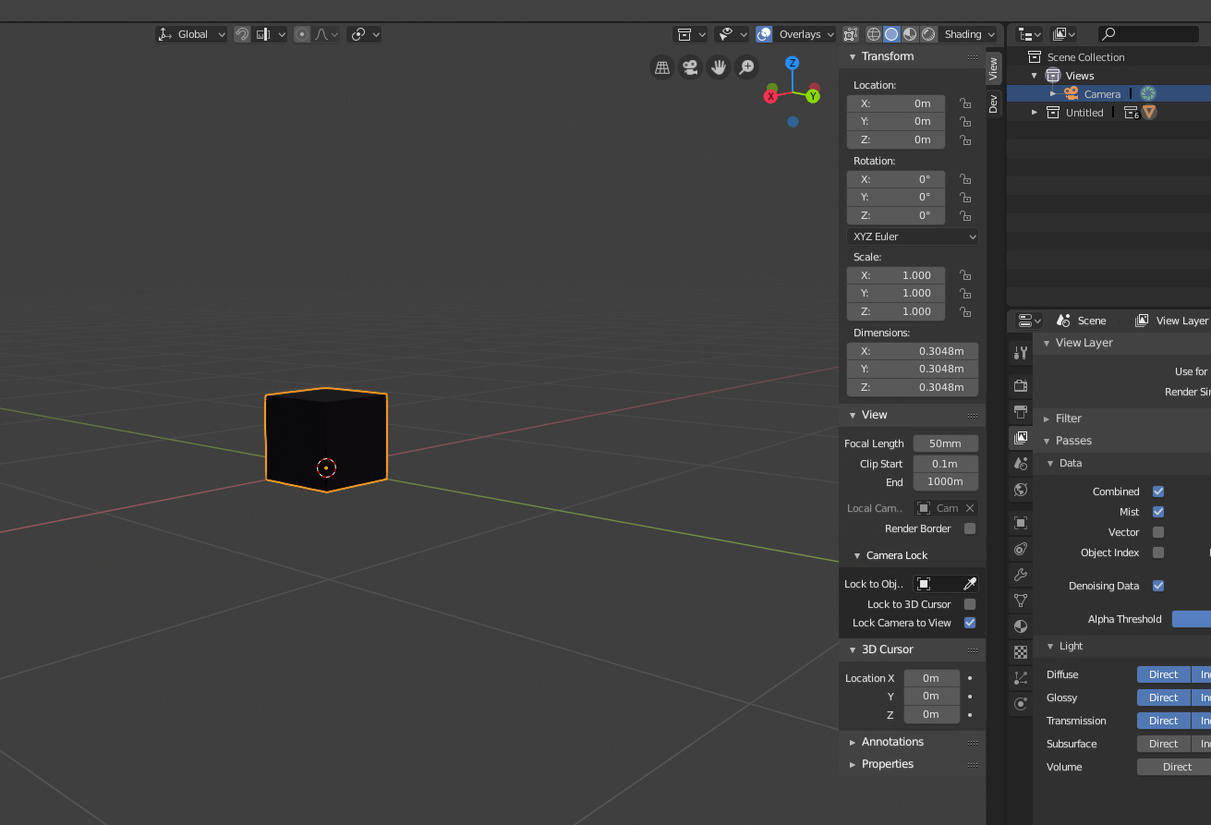This screenshot has height=825, width=1211.
Task: Open the Render Properties tab
Action: click(x=1019, y=385)
